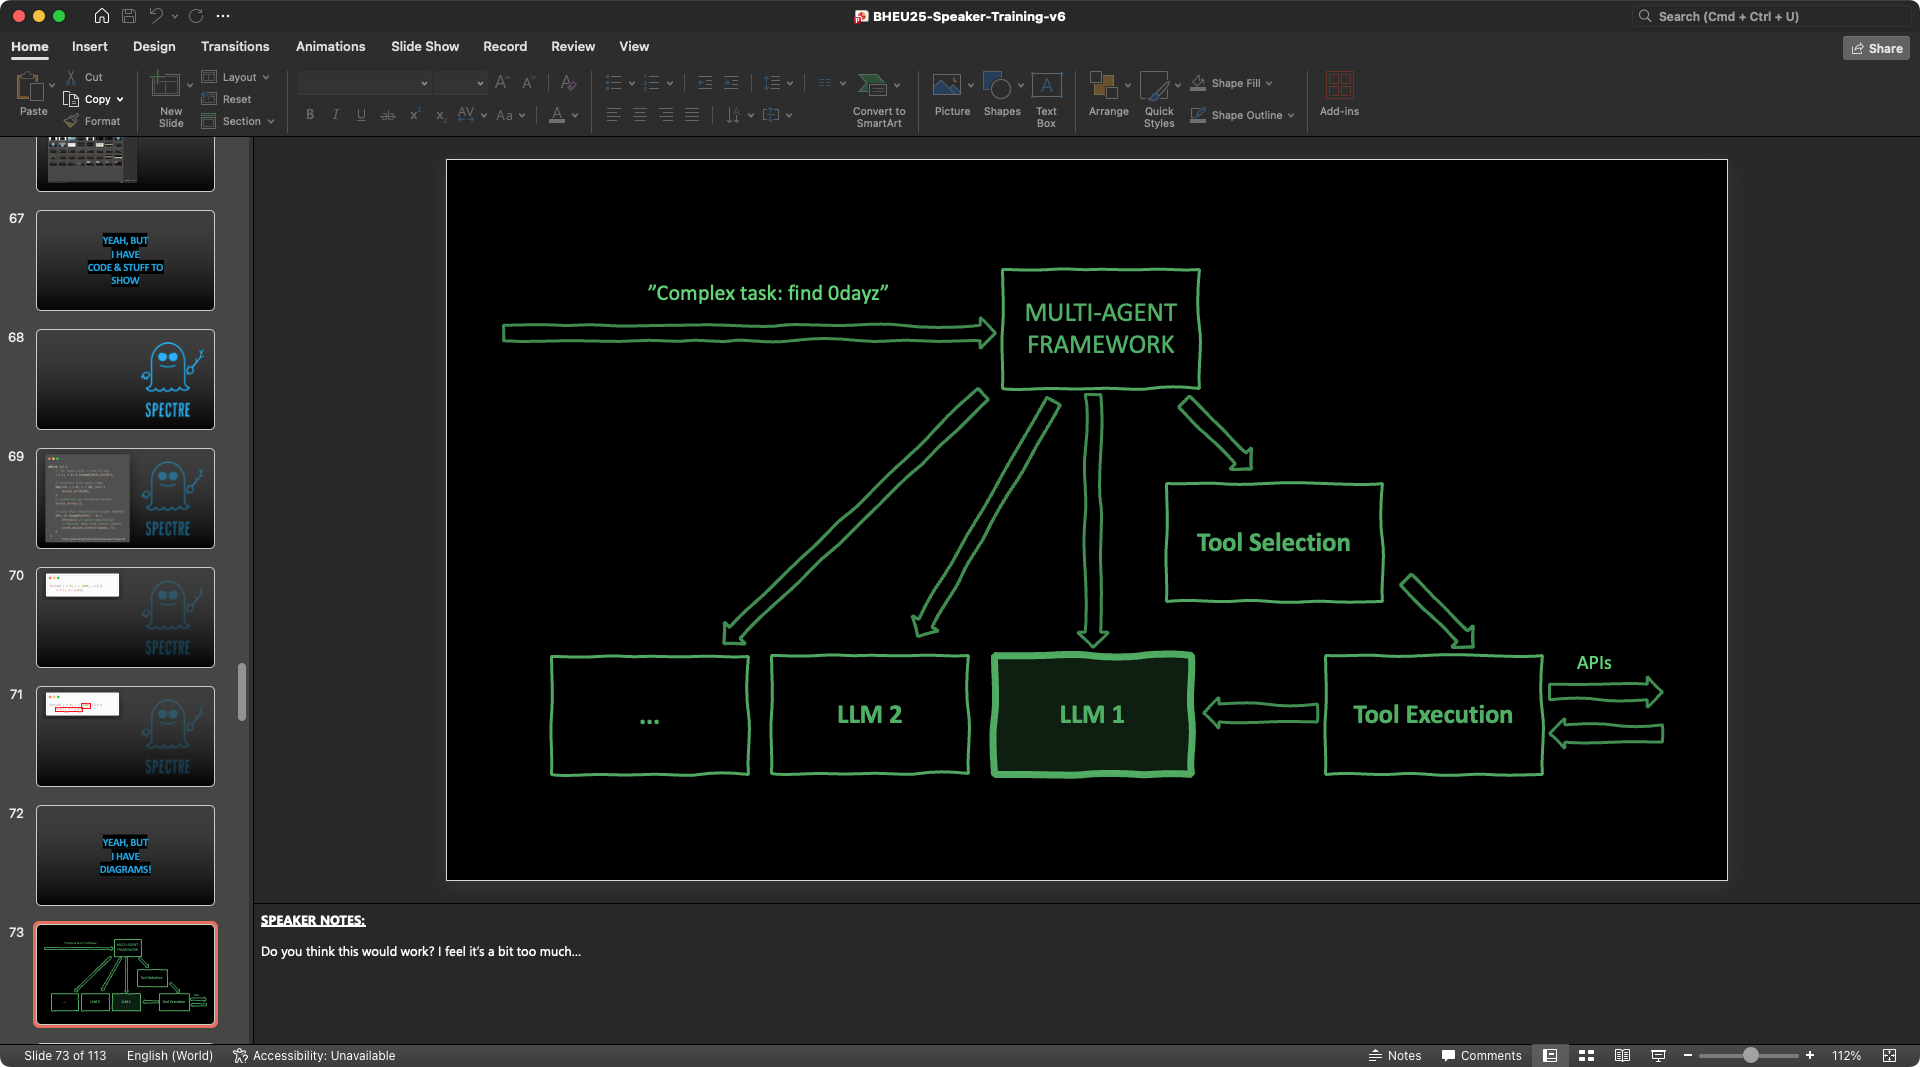Open the Shape Fill dropdown
Screen dimensions: 1920x1067
(1269, 83)
